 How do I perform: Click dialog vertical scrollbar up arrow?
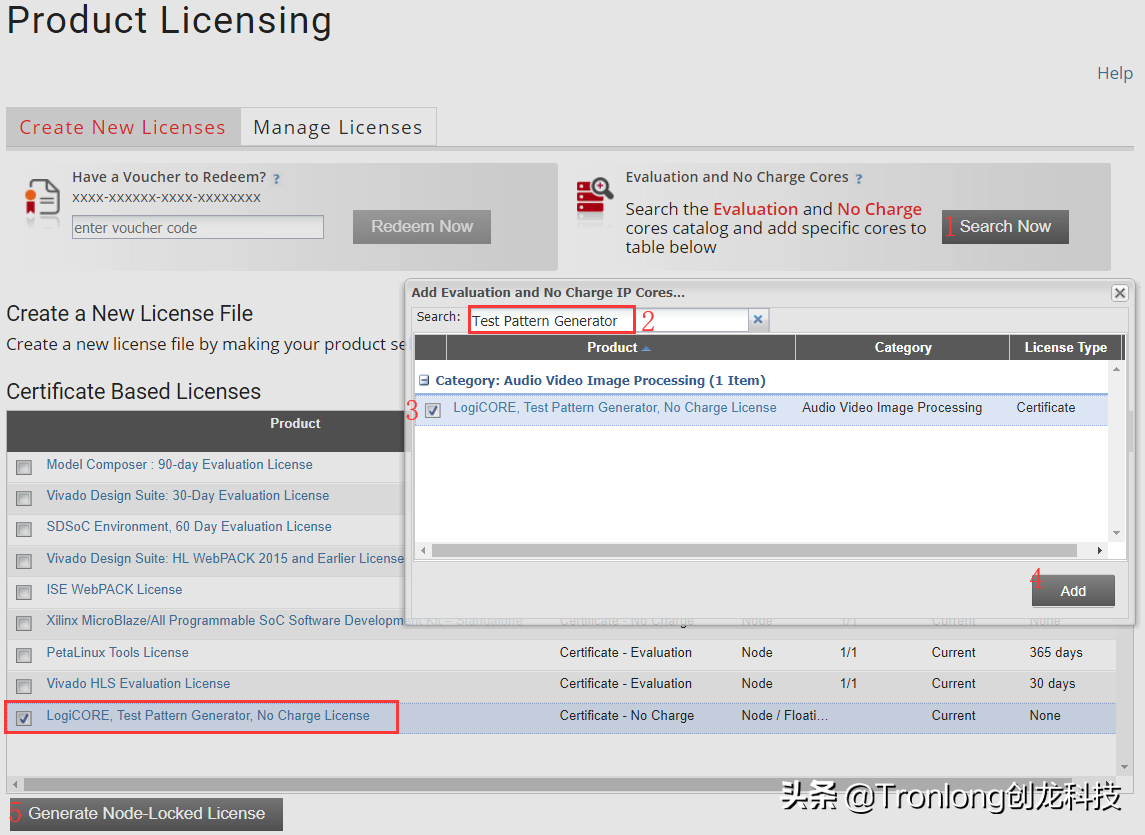pyautogui.click(x=1117, y=370)
